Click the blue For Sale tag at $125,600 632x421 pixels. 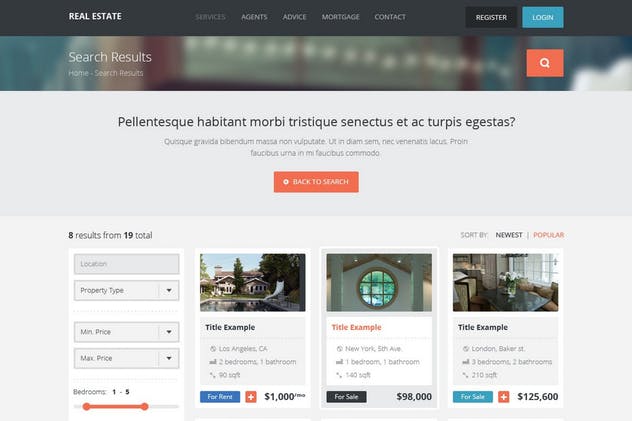[473, 397]
